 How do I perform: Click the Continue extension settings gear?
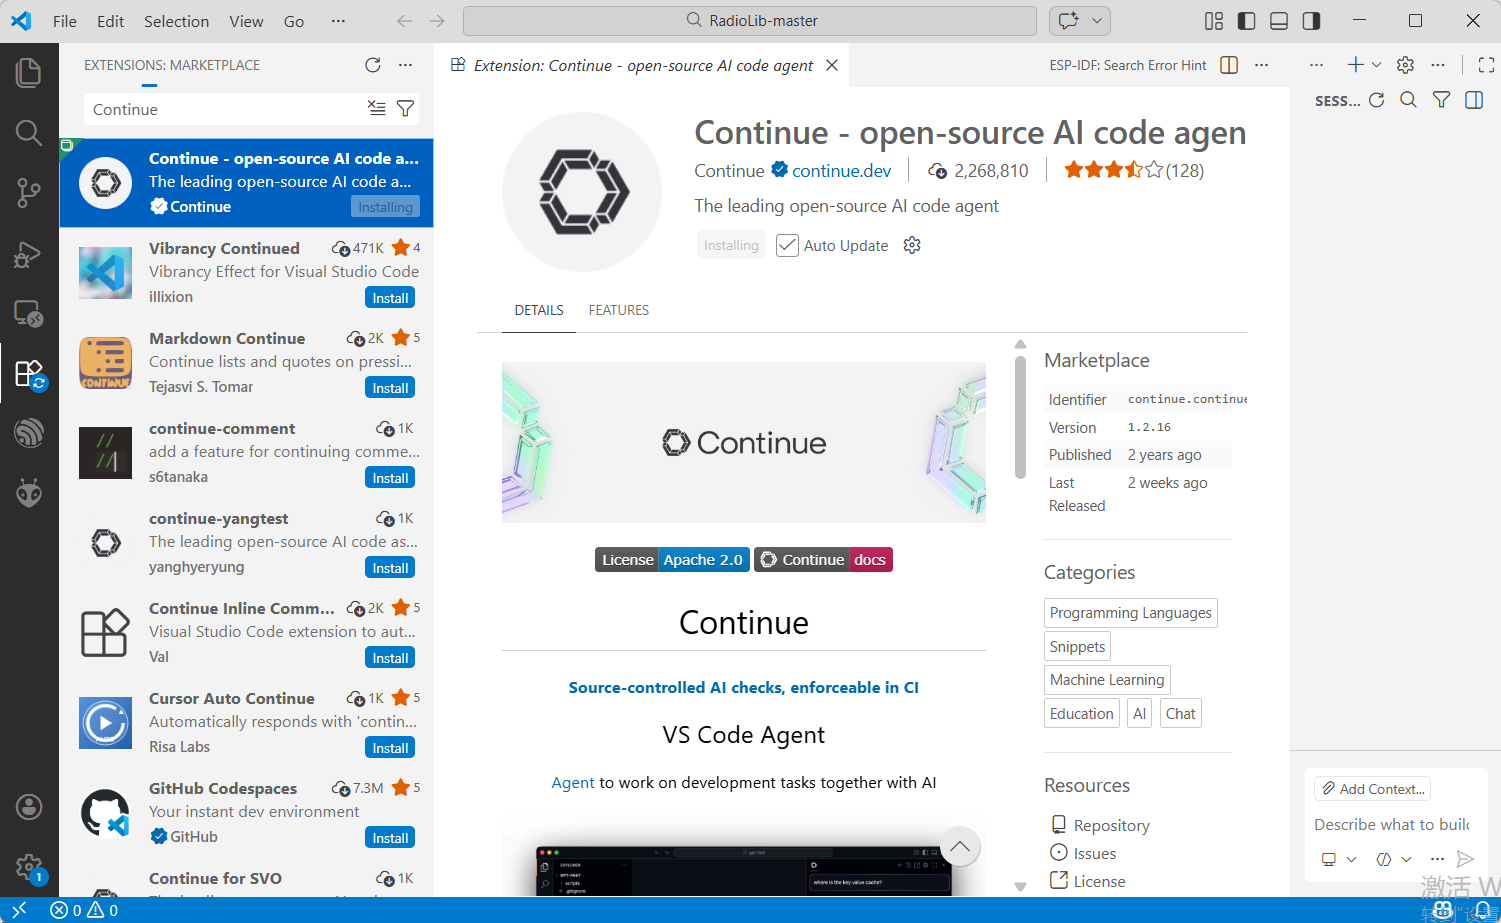912,245
